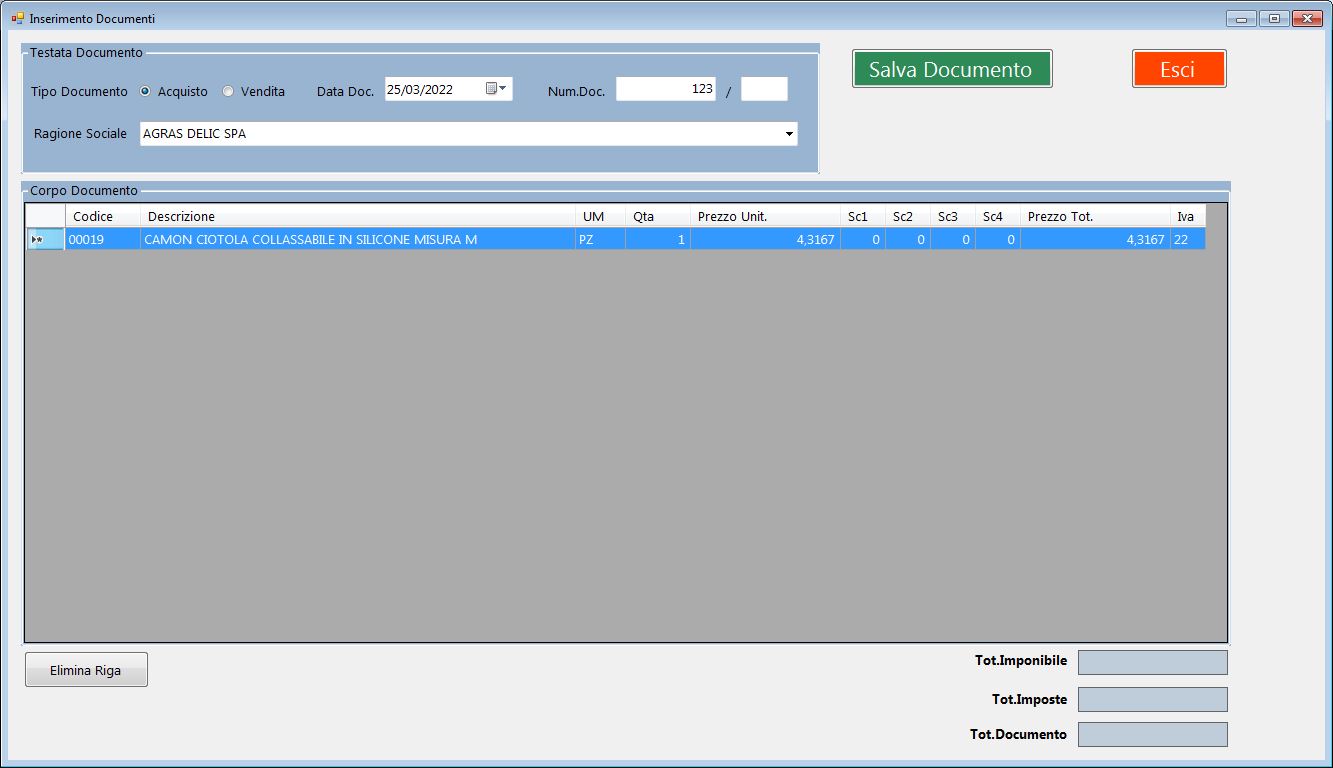The width and height of the screenshot is (1333, 768).
Task: Click the empty field after the slash
Action: (x=764, y=89)
